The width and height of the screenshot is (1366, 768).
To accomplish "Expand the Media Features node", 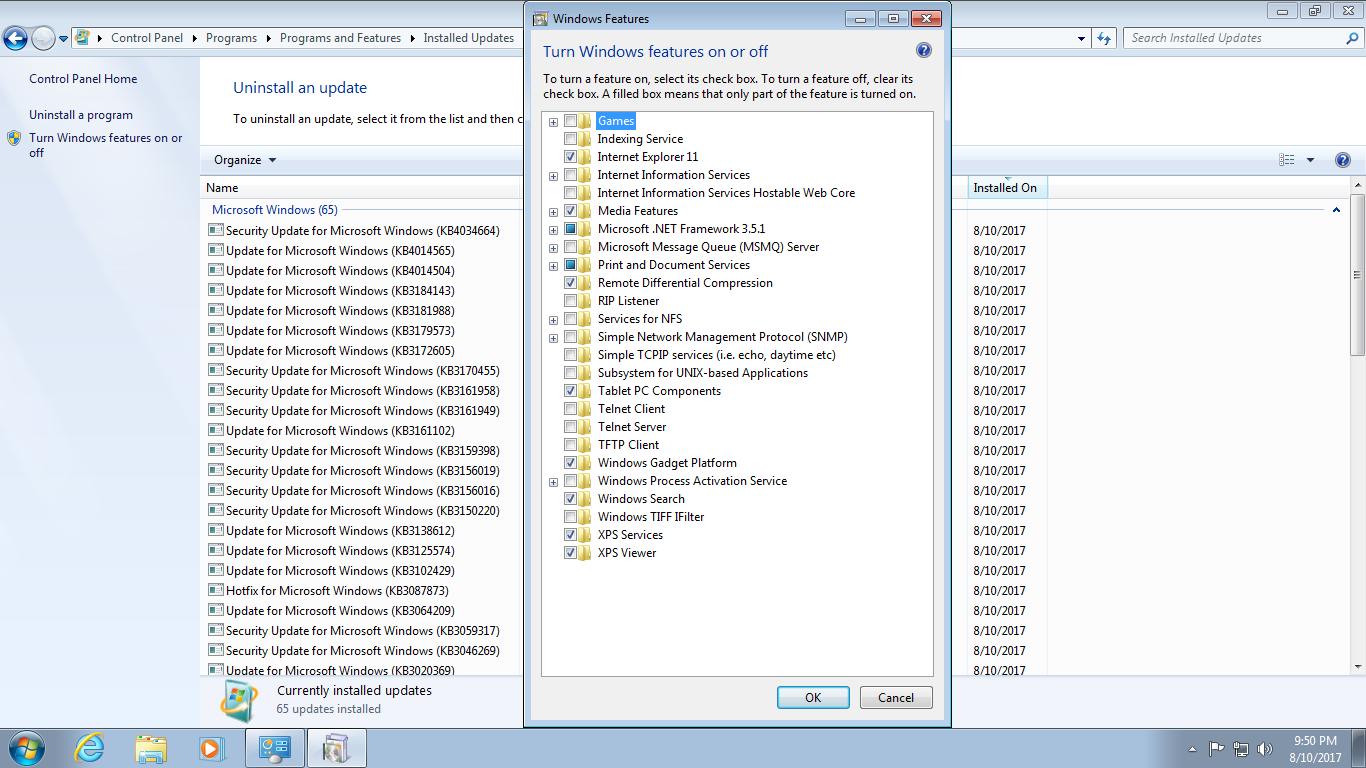I will [553, 212].
